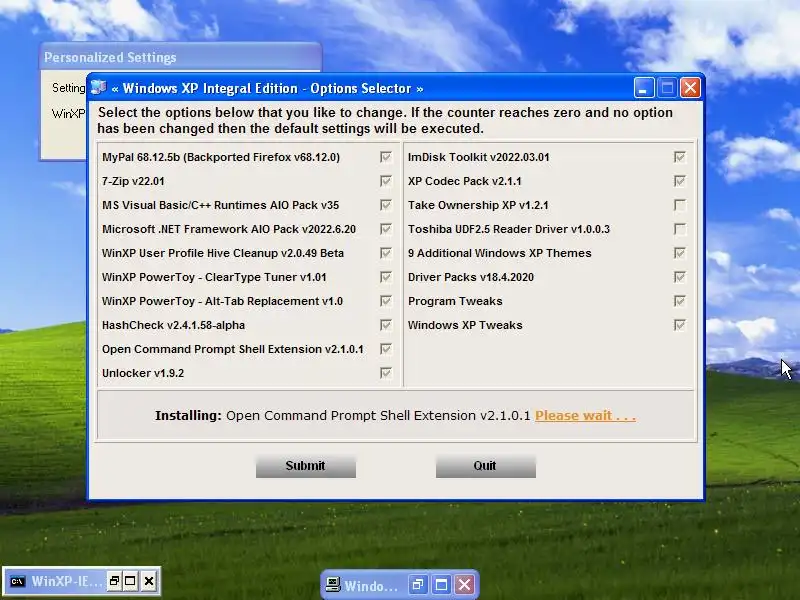800x600 pixels.
Task: Close the minimized WinXP-IE window
Action: pos(149,581)
